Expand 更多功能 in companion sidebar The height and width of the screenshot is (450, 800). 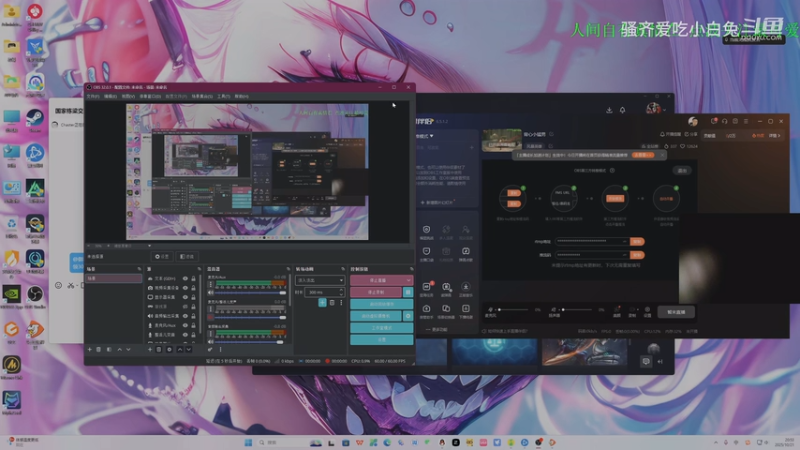click(437, 330)
